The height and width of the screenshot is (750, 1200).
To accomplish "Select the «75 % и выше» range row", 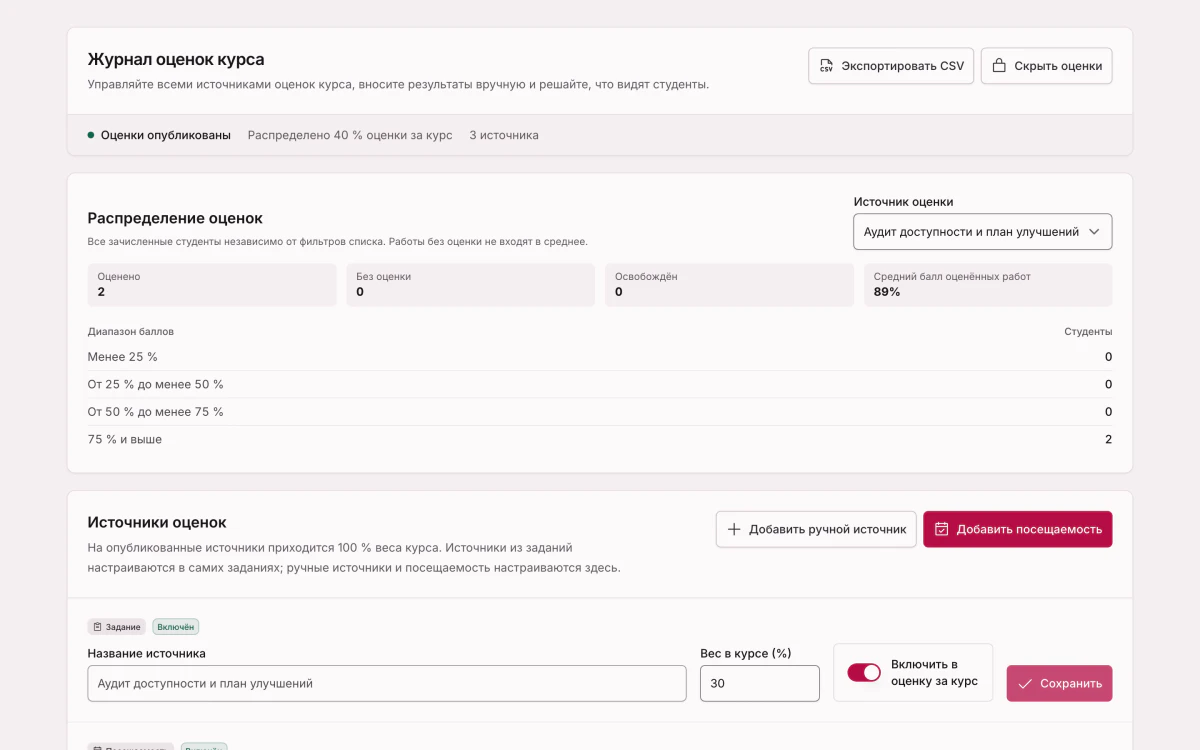I will (x=600, y=440).
